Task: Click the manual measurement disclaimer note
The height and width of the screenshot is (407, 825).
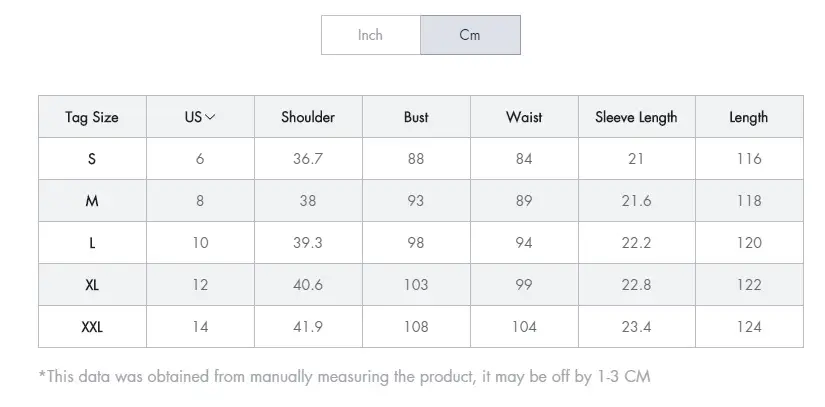Action: pos(345,377)
